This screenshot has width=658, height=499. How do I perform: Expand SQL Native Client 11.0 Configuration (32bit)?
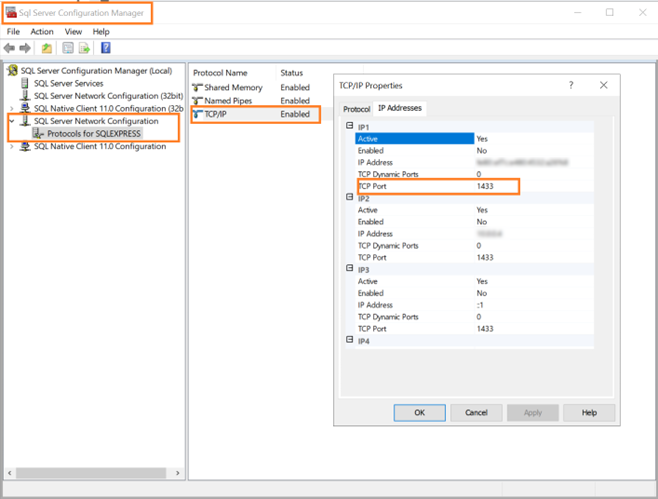12,108
